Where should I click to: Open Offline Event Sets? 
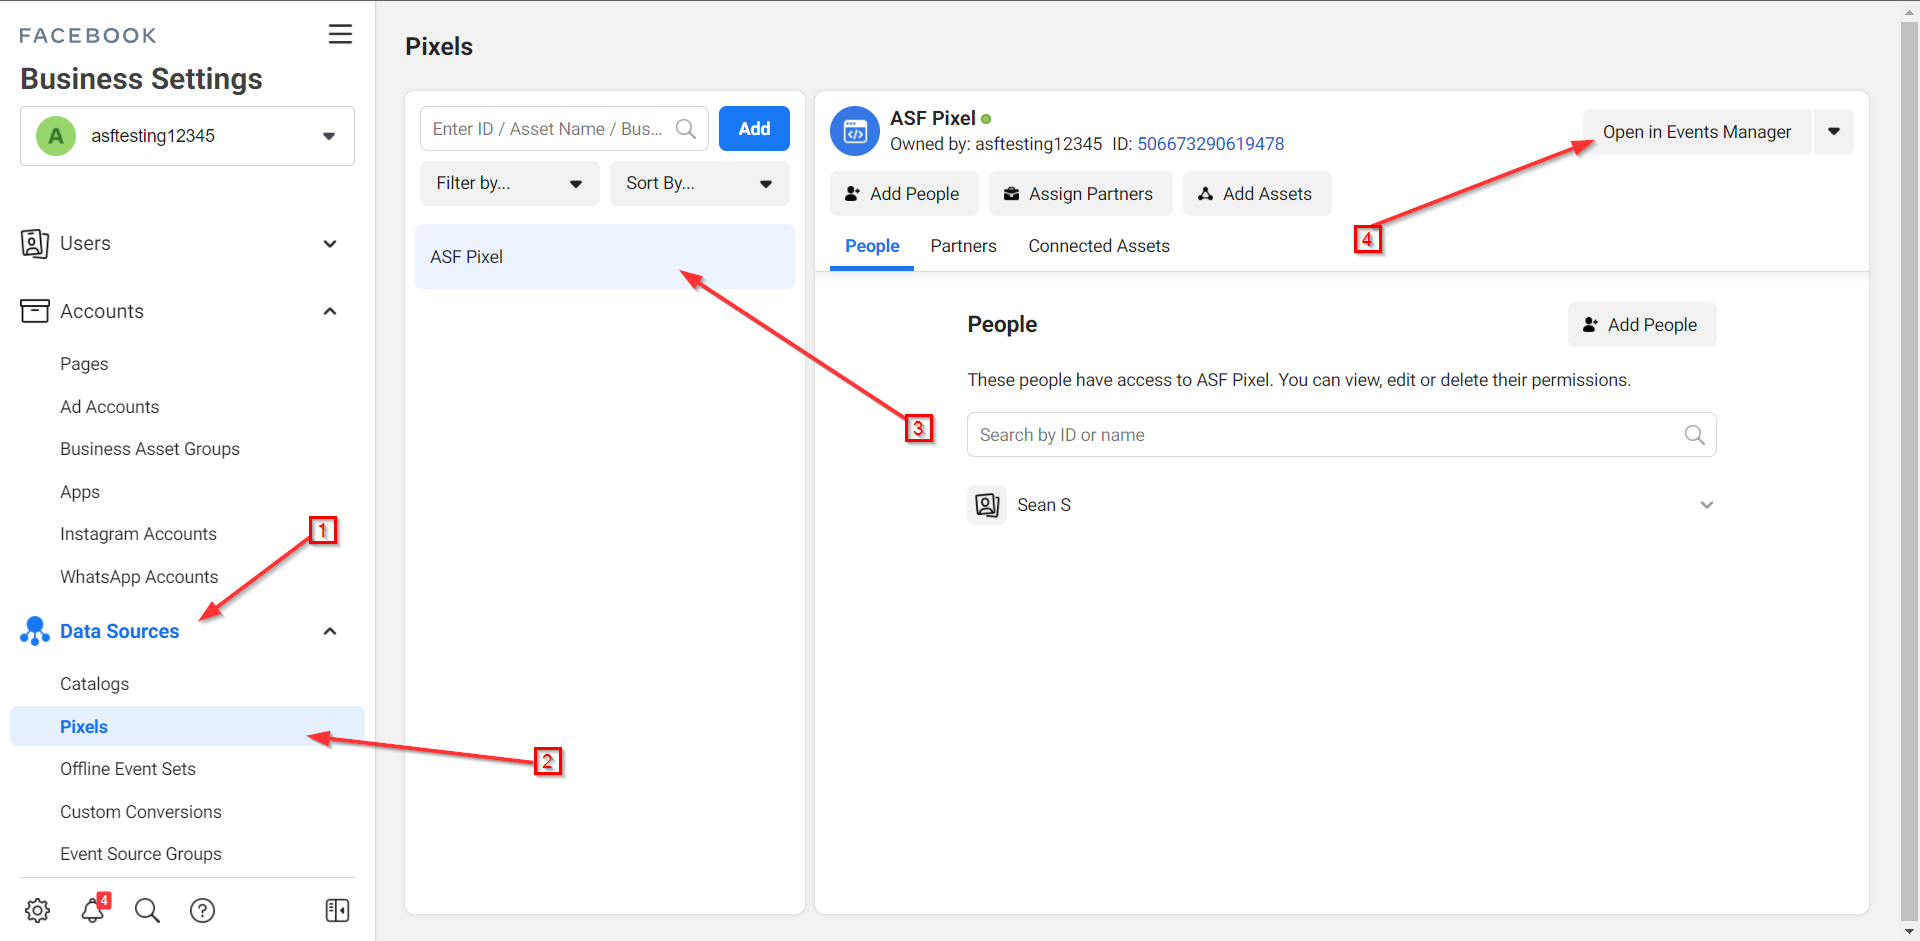(128, 769)
